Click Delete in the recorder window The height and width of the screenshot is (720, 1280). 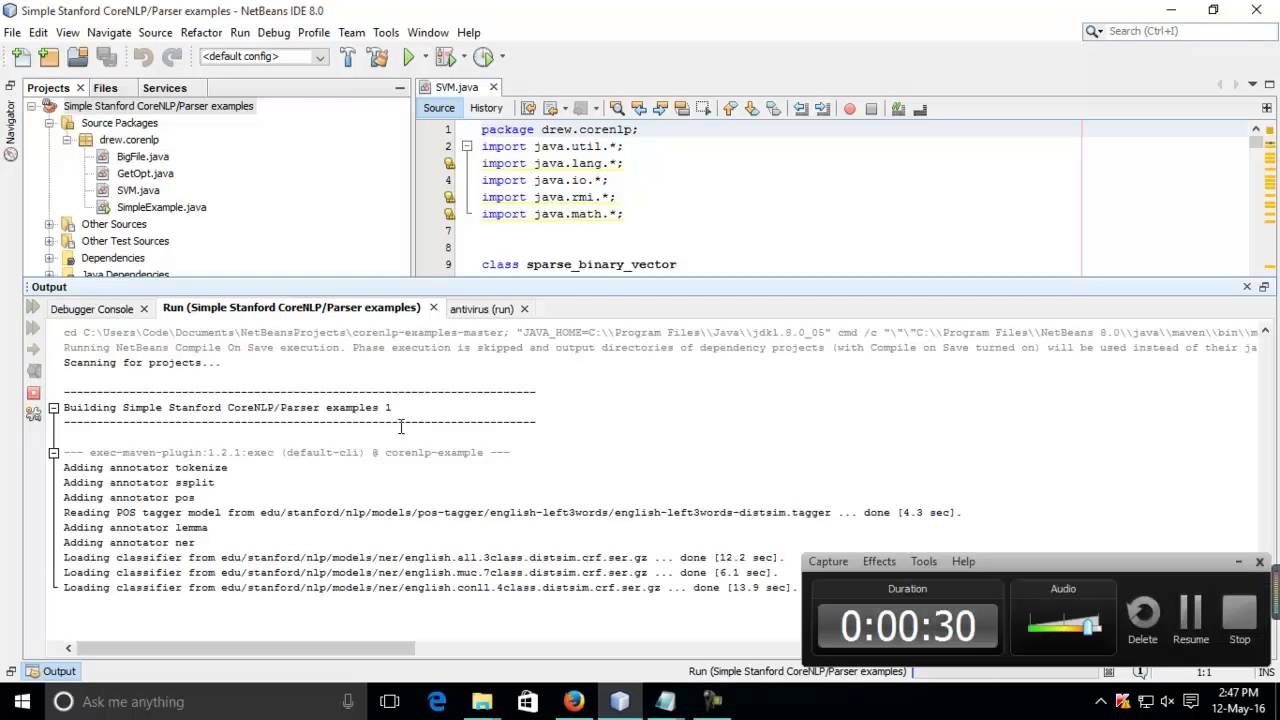(x=1142, y=620)
